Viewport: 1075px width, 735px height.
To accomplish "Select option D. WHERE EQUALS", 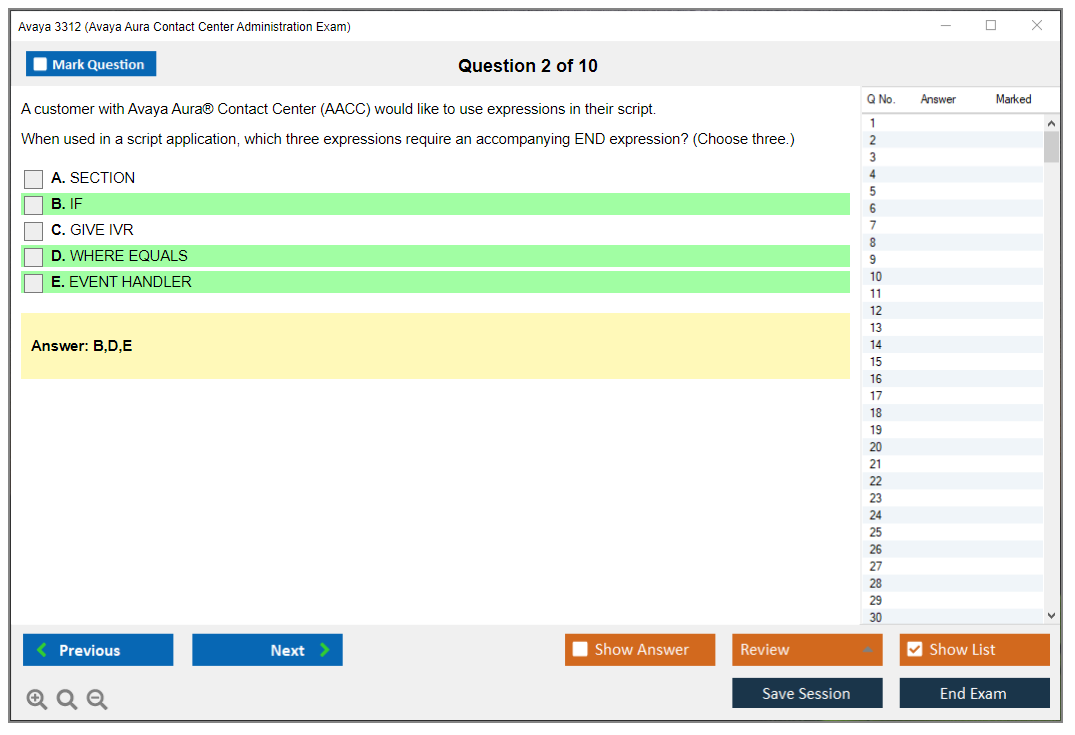I will point(34,257).
